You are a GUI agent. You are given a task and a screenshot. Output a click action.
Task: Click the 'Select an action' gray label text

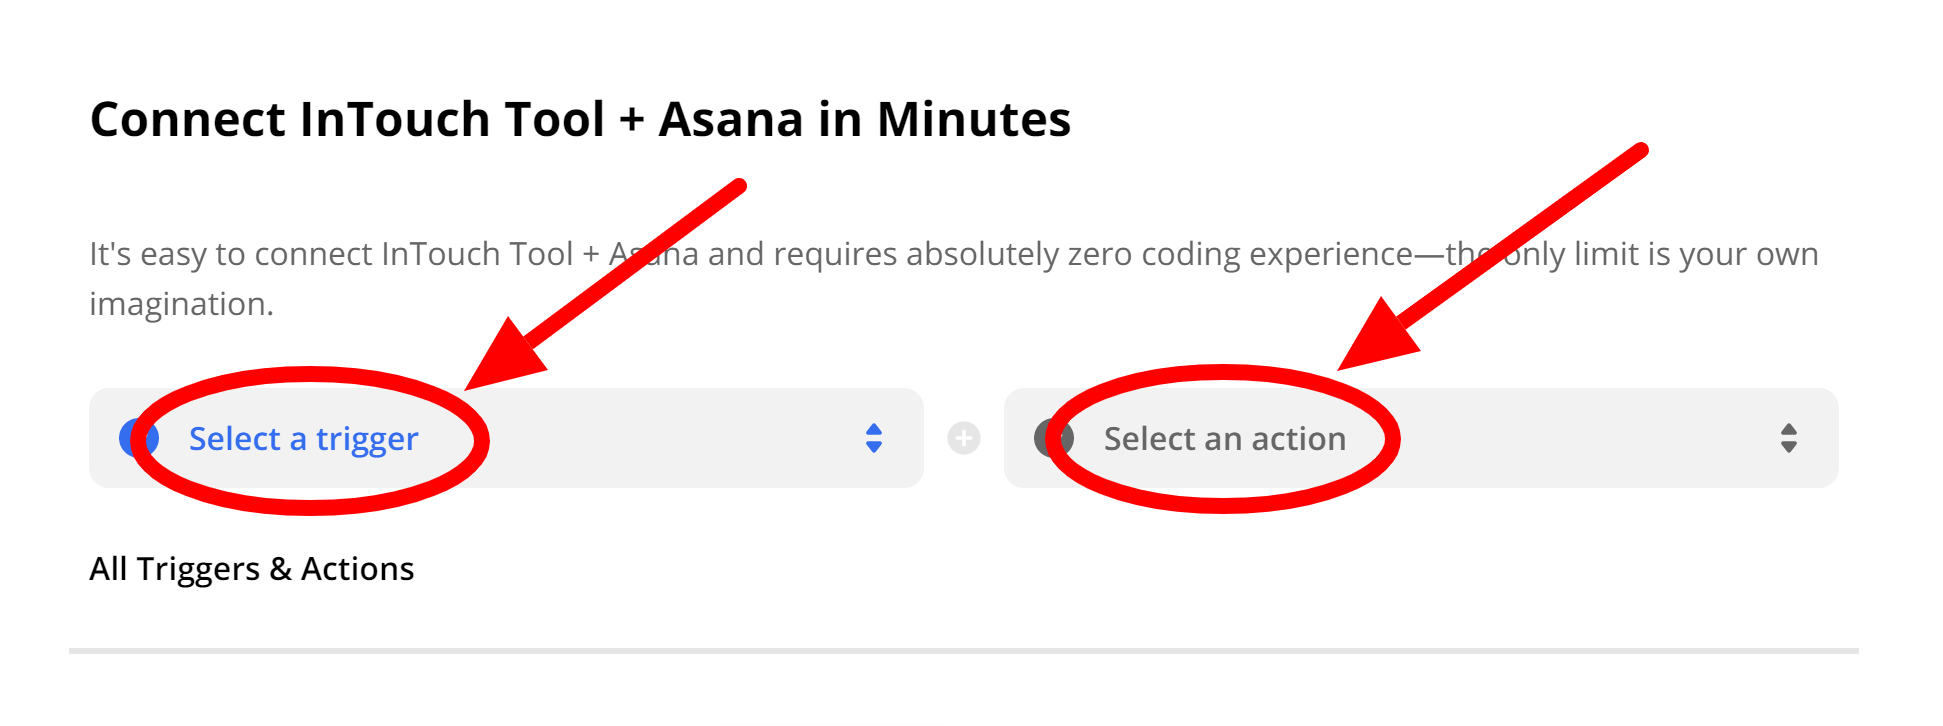(x=1225, y=439)
